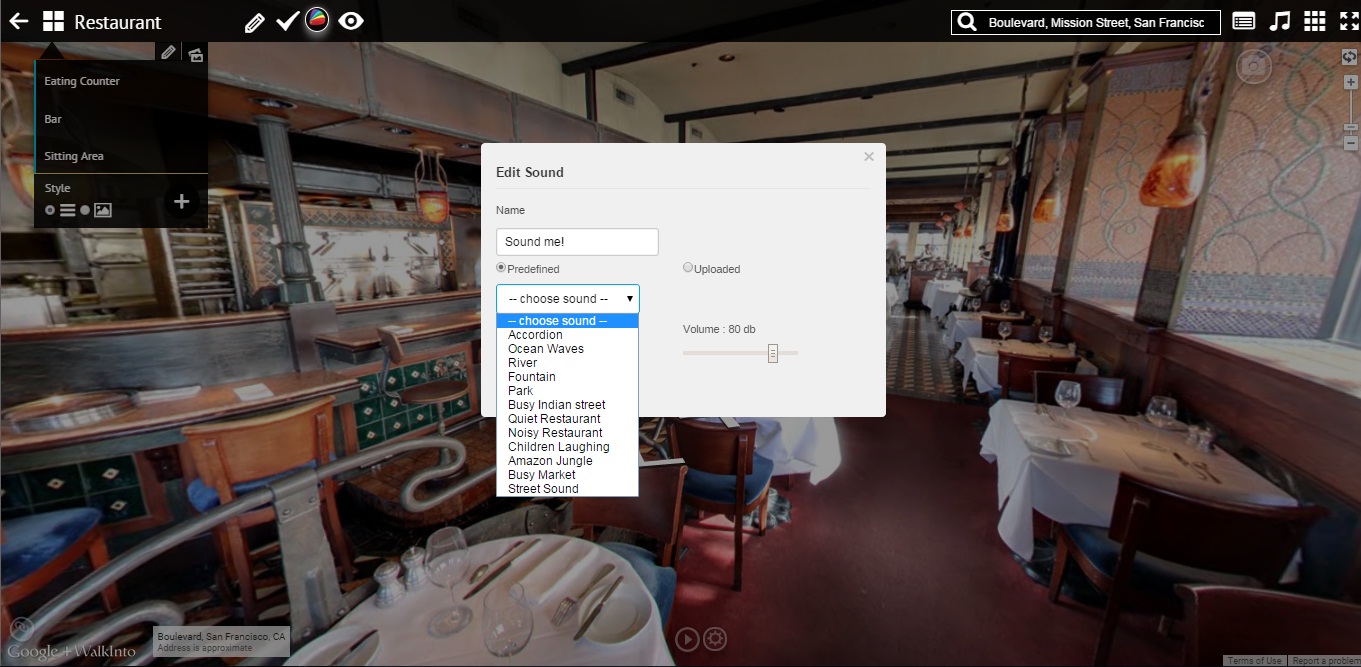Viewport: 1361px width, 667px height.
Task: Choose River from the sound list
Action: pos(567,363)
